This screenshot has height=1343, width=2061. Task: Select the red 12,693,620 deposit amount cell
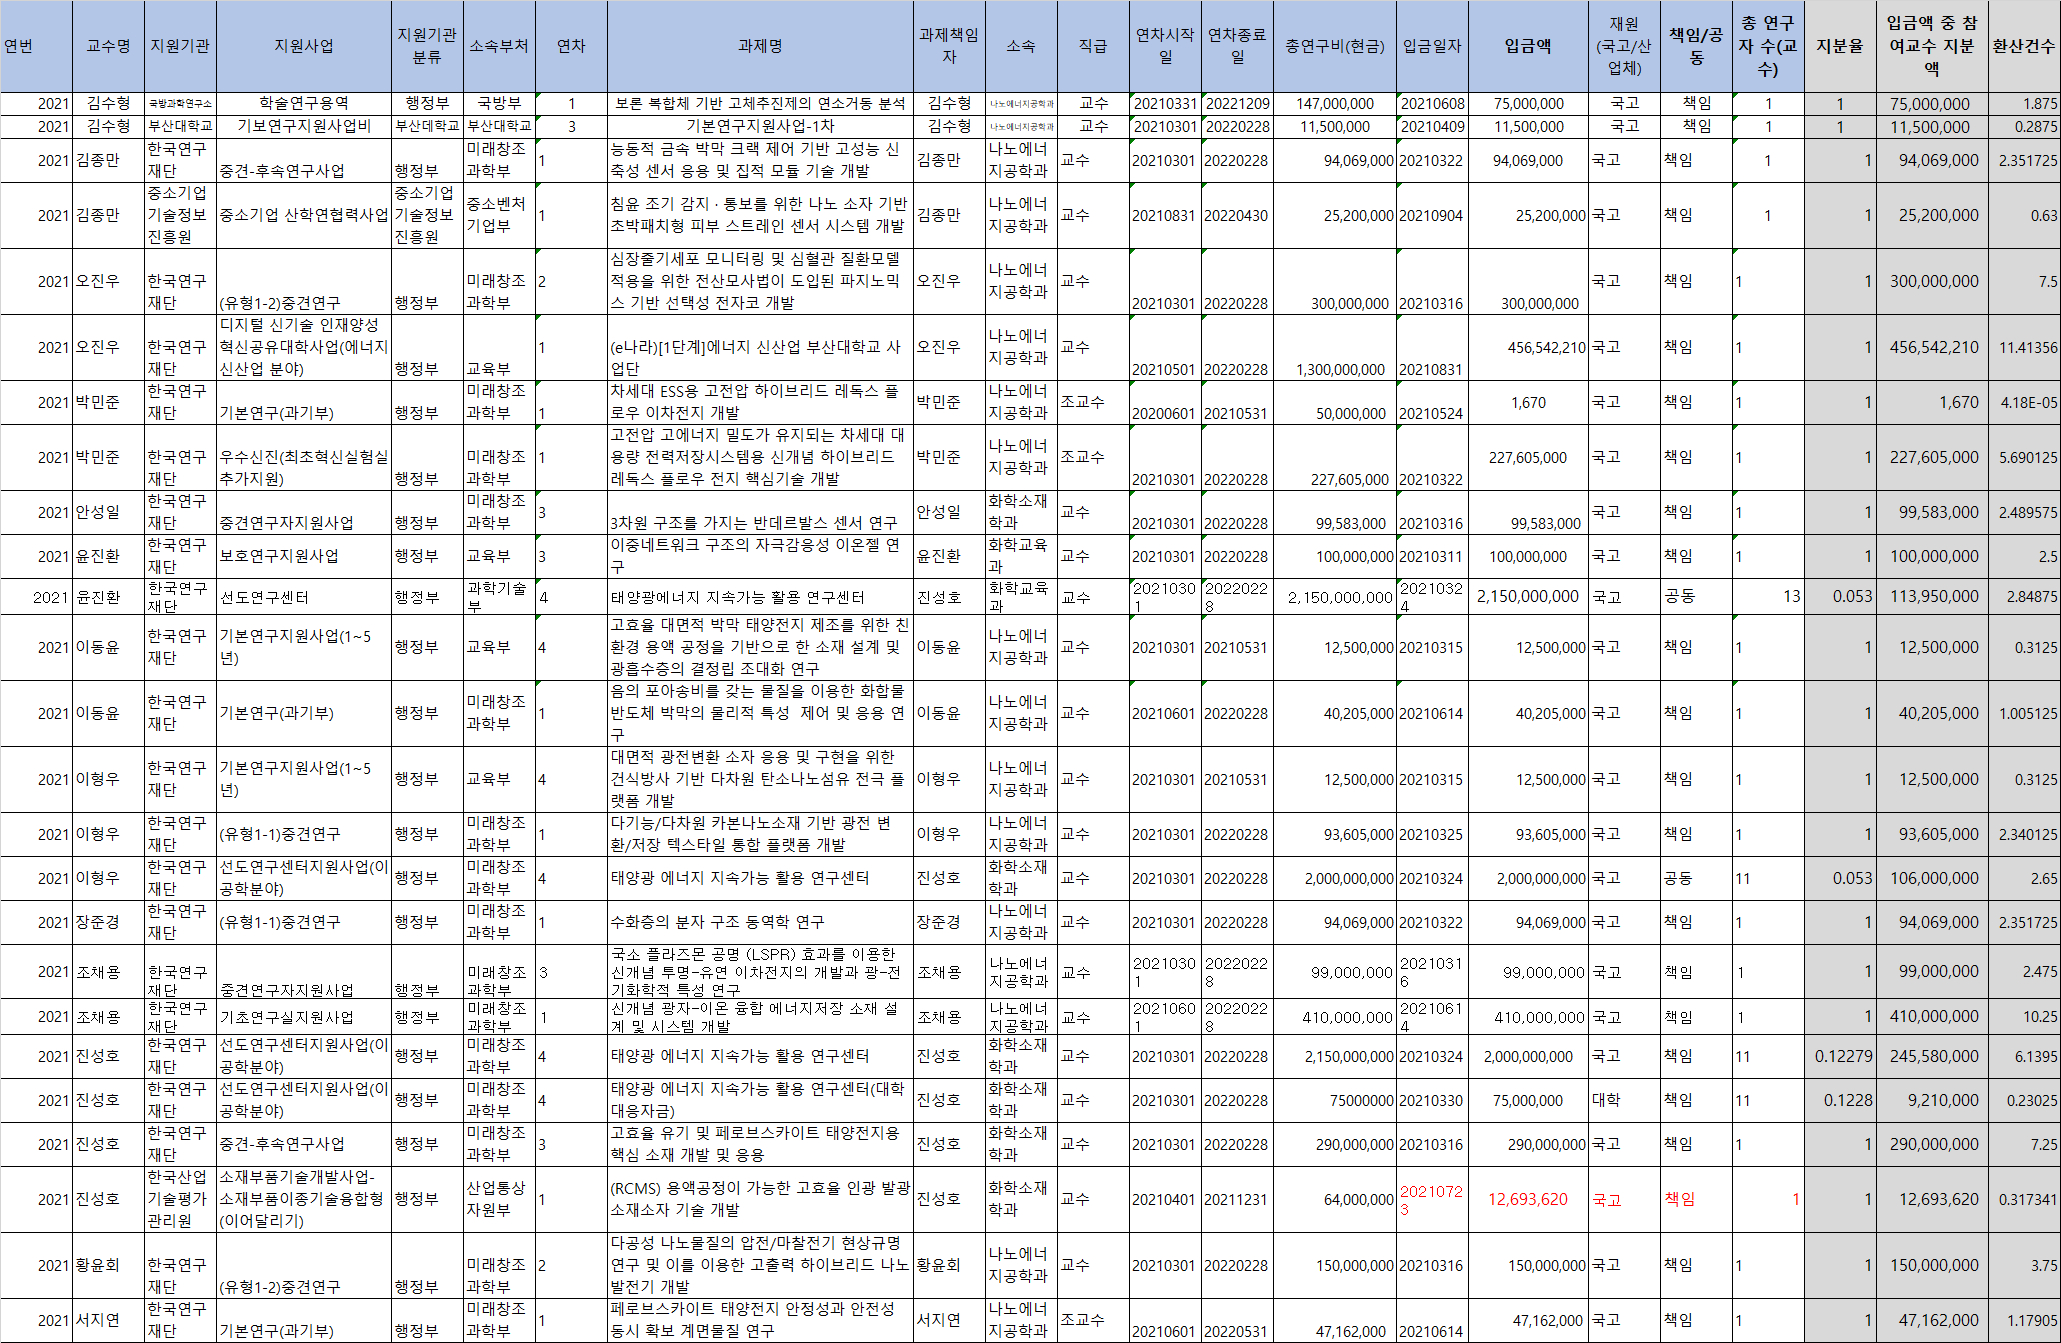coord(1528,1199)
